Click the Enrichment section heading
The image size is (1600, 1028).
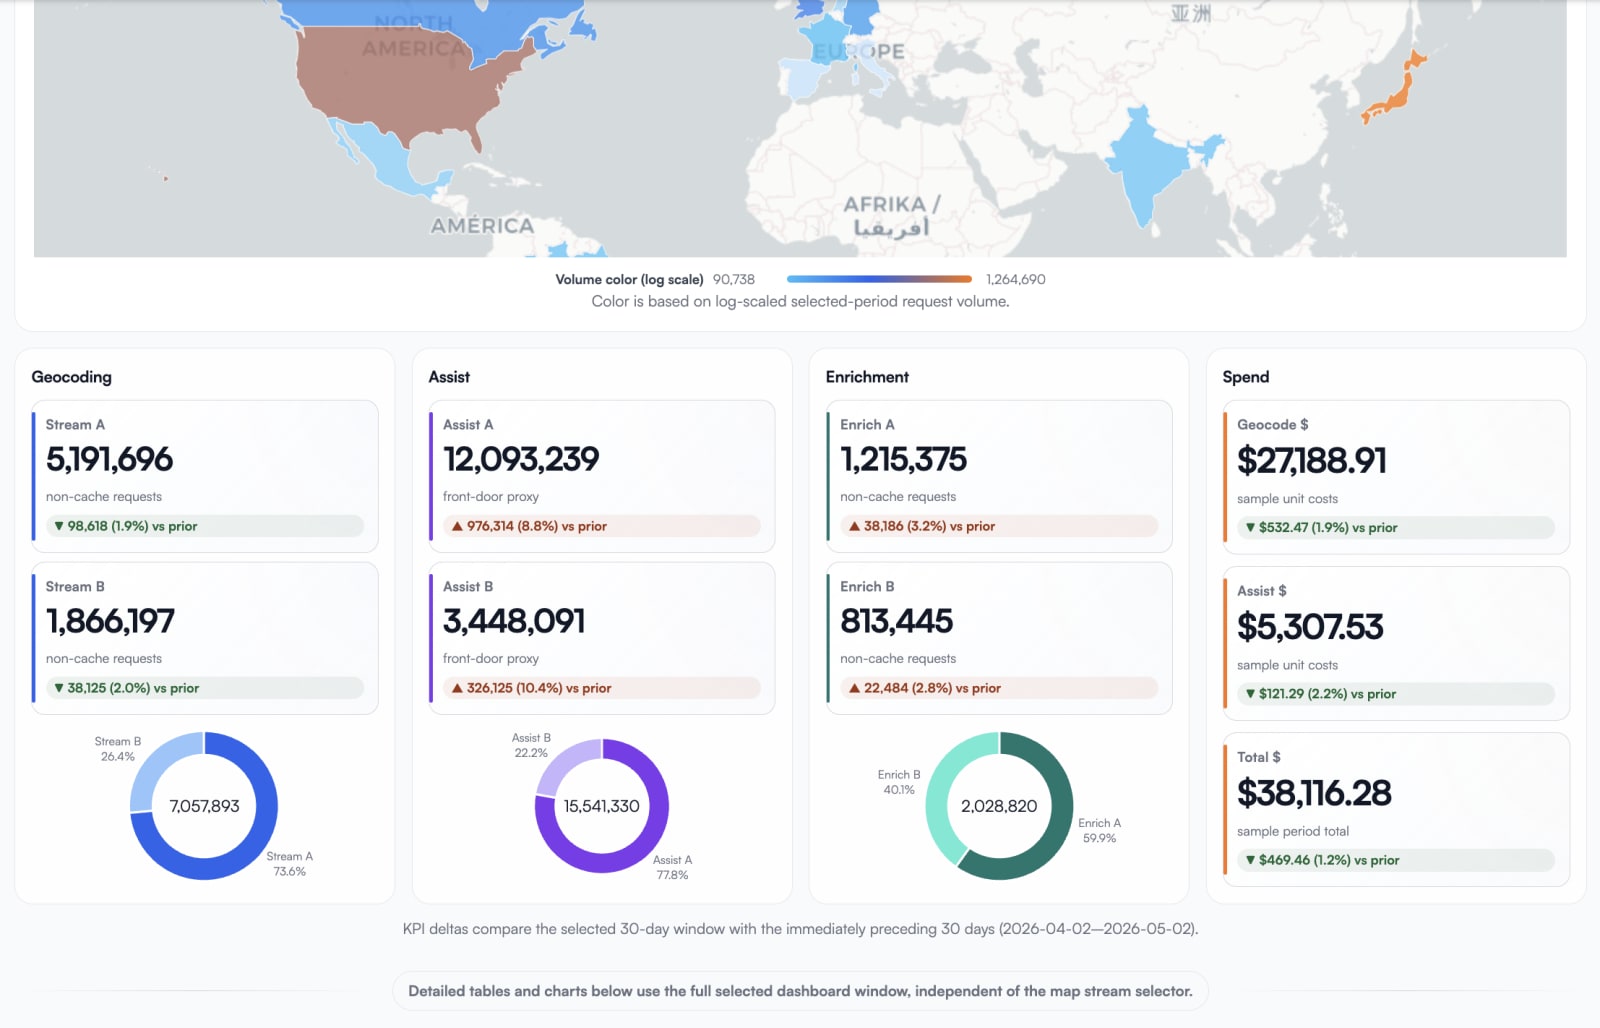(x=867, y=377)
